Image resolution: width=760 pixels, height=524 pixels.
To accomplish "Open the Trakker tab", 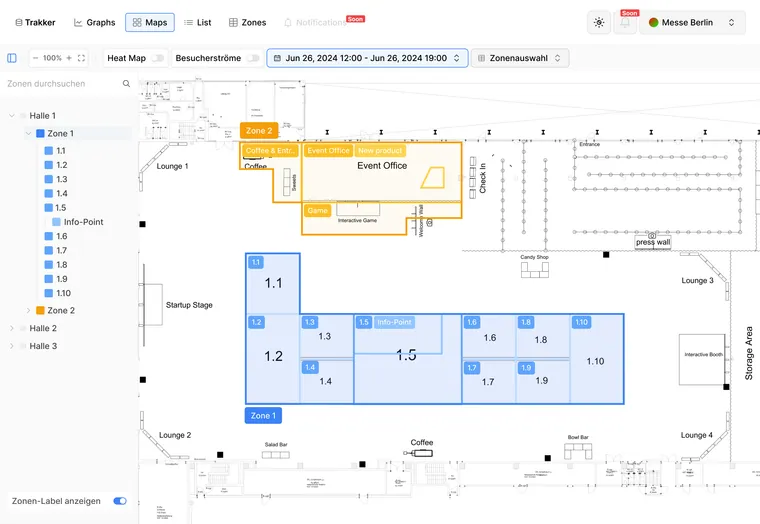I will pos(35,22).
